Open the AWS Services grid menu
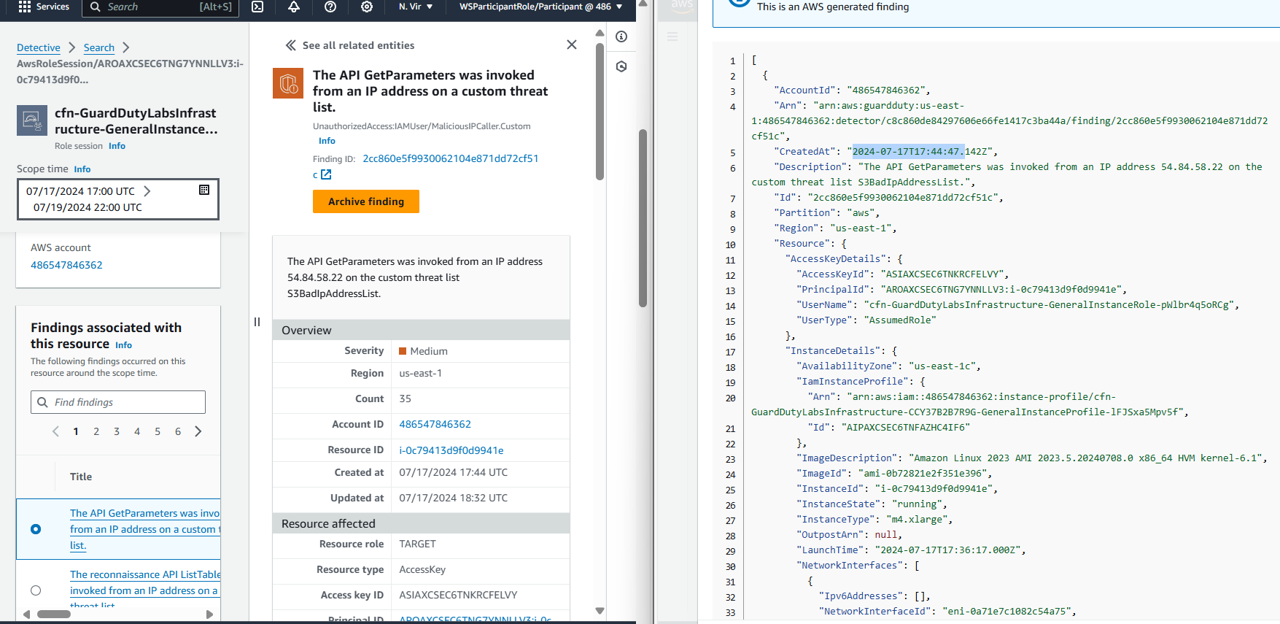Screen dimensions: 1280x624 point(24,7)
